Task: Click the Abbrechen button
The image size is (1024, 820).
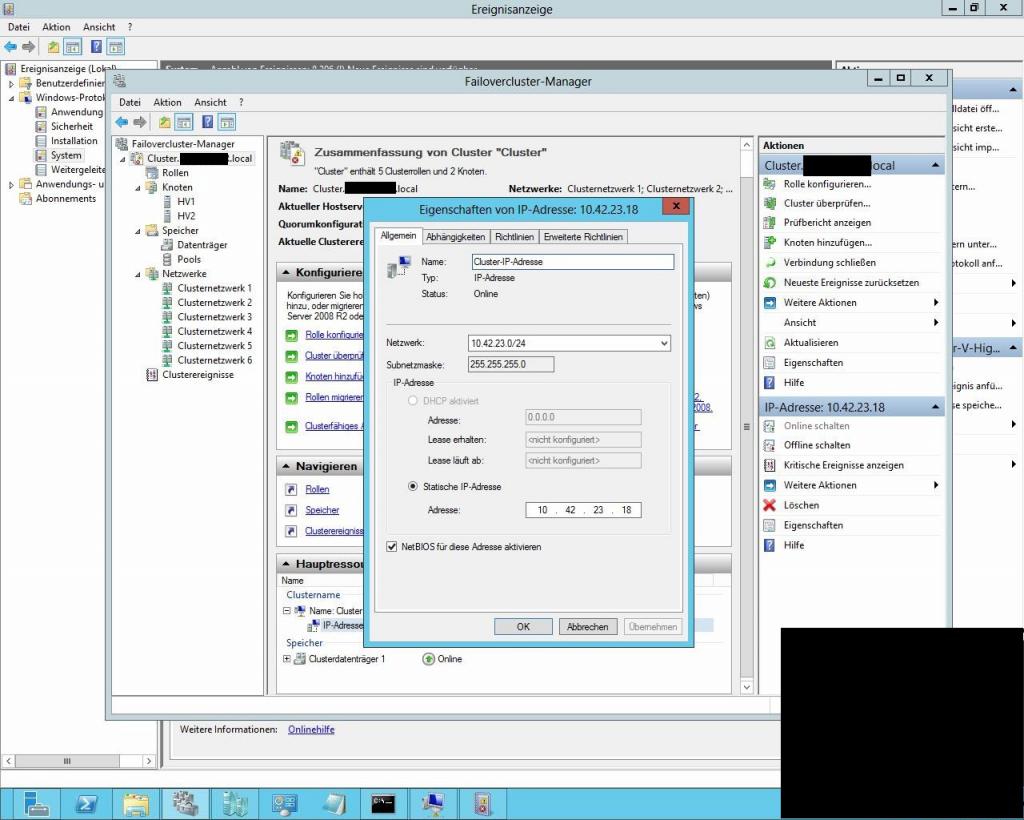Action: pyautogui.click(x=588, y=627)
